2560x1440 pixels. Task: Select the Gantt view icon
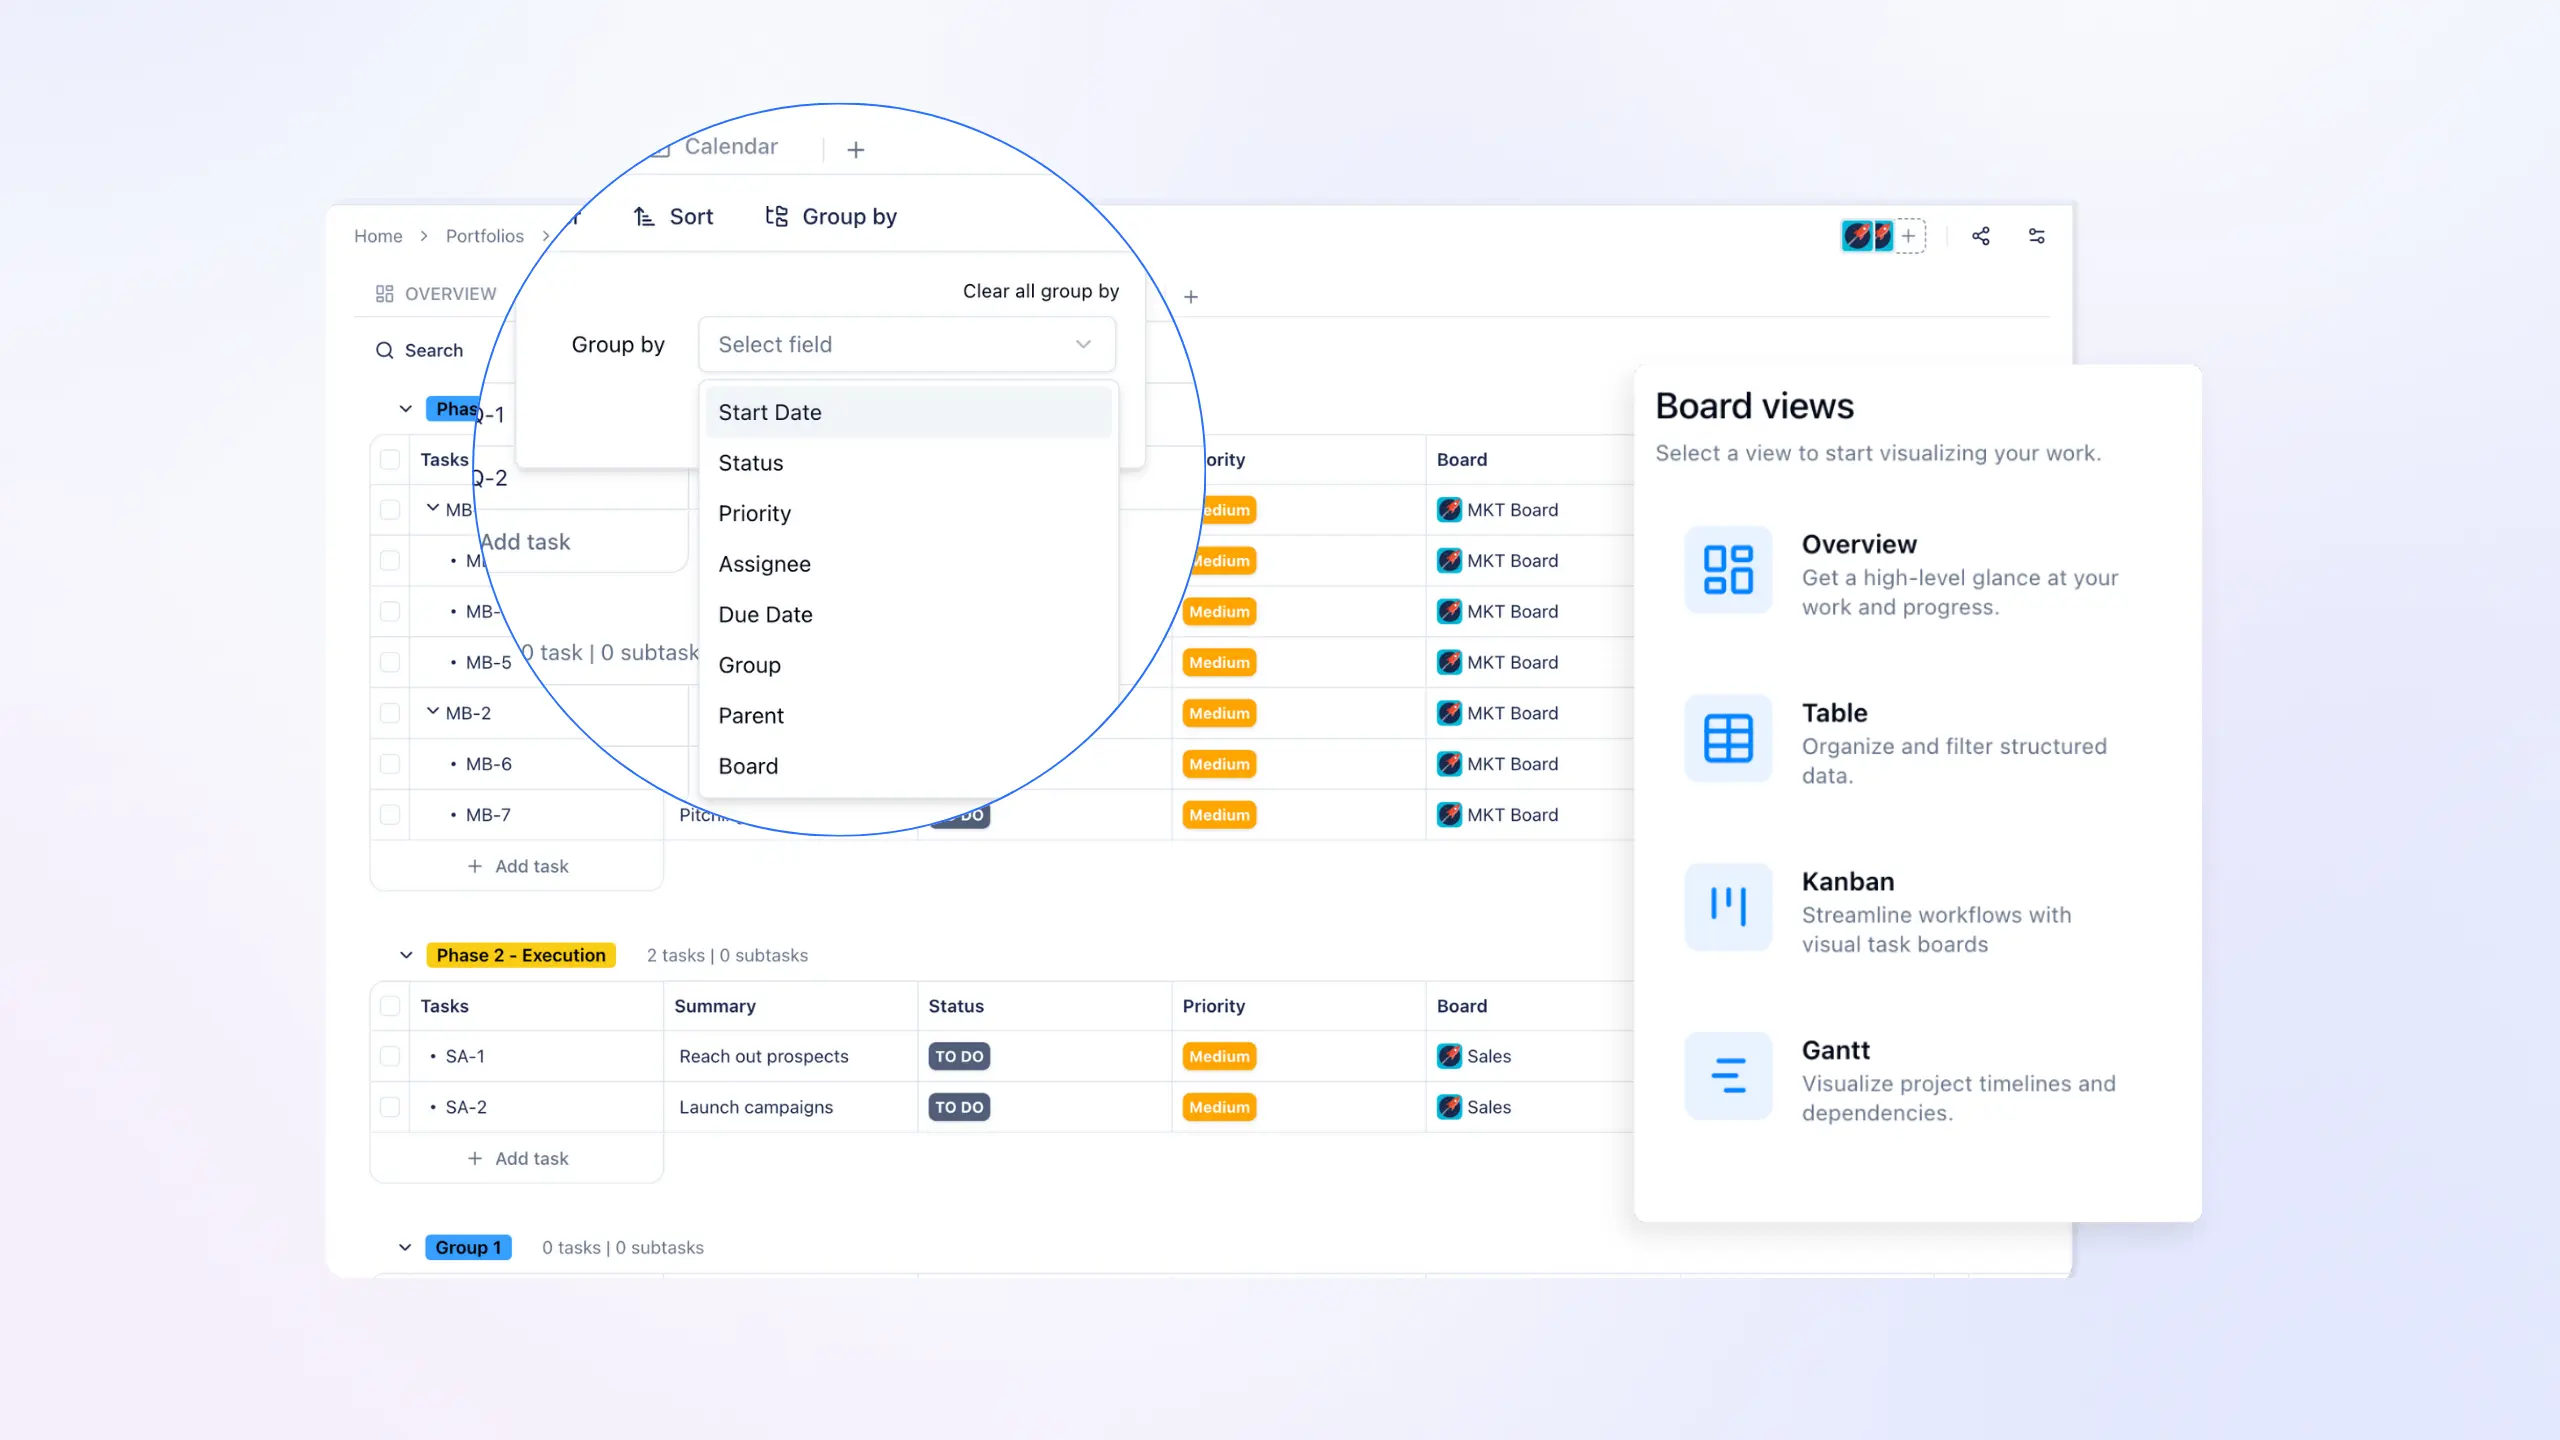coord(1728,1075)
